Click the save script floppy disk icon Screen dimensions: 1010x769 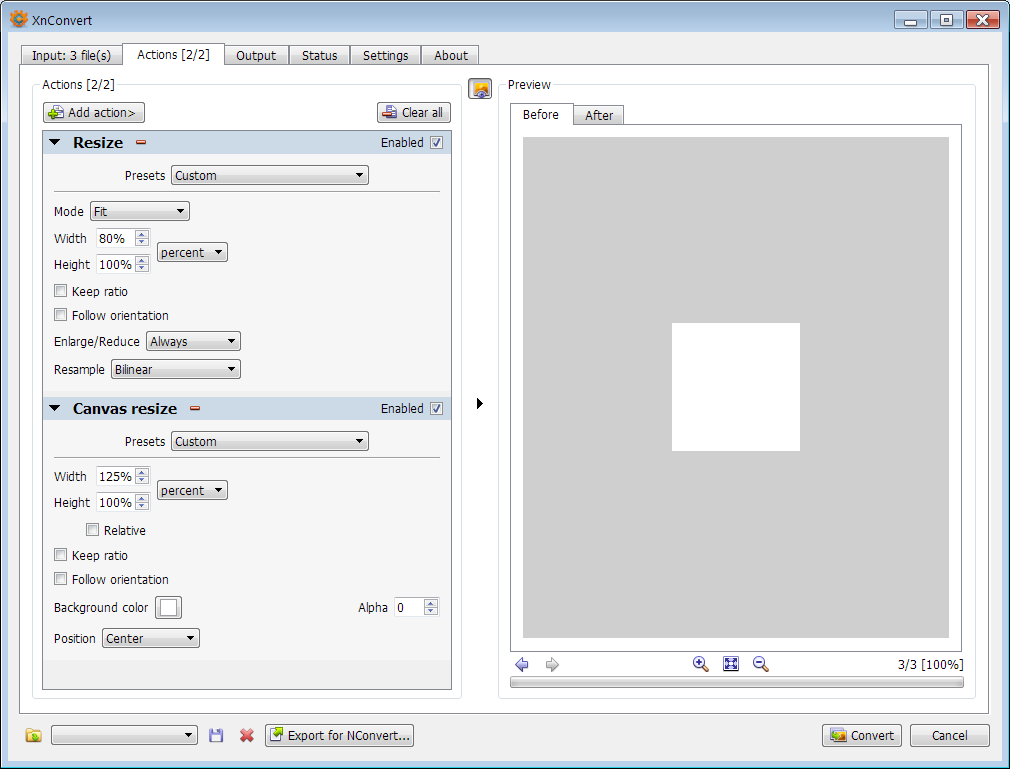(x=216, y=736)
